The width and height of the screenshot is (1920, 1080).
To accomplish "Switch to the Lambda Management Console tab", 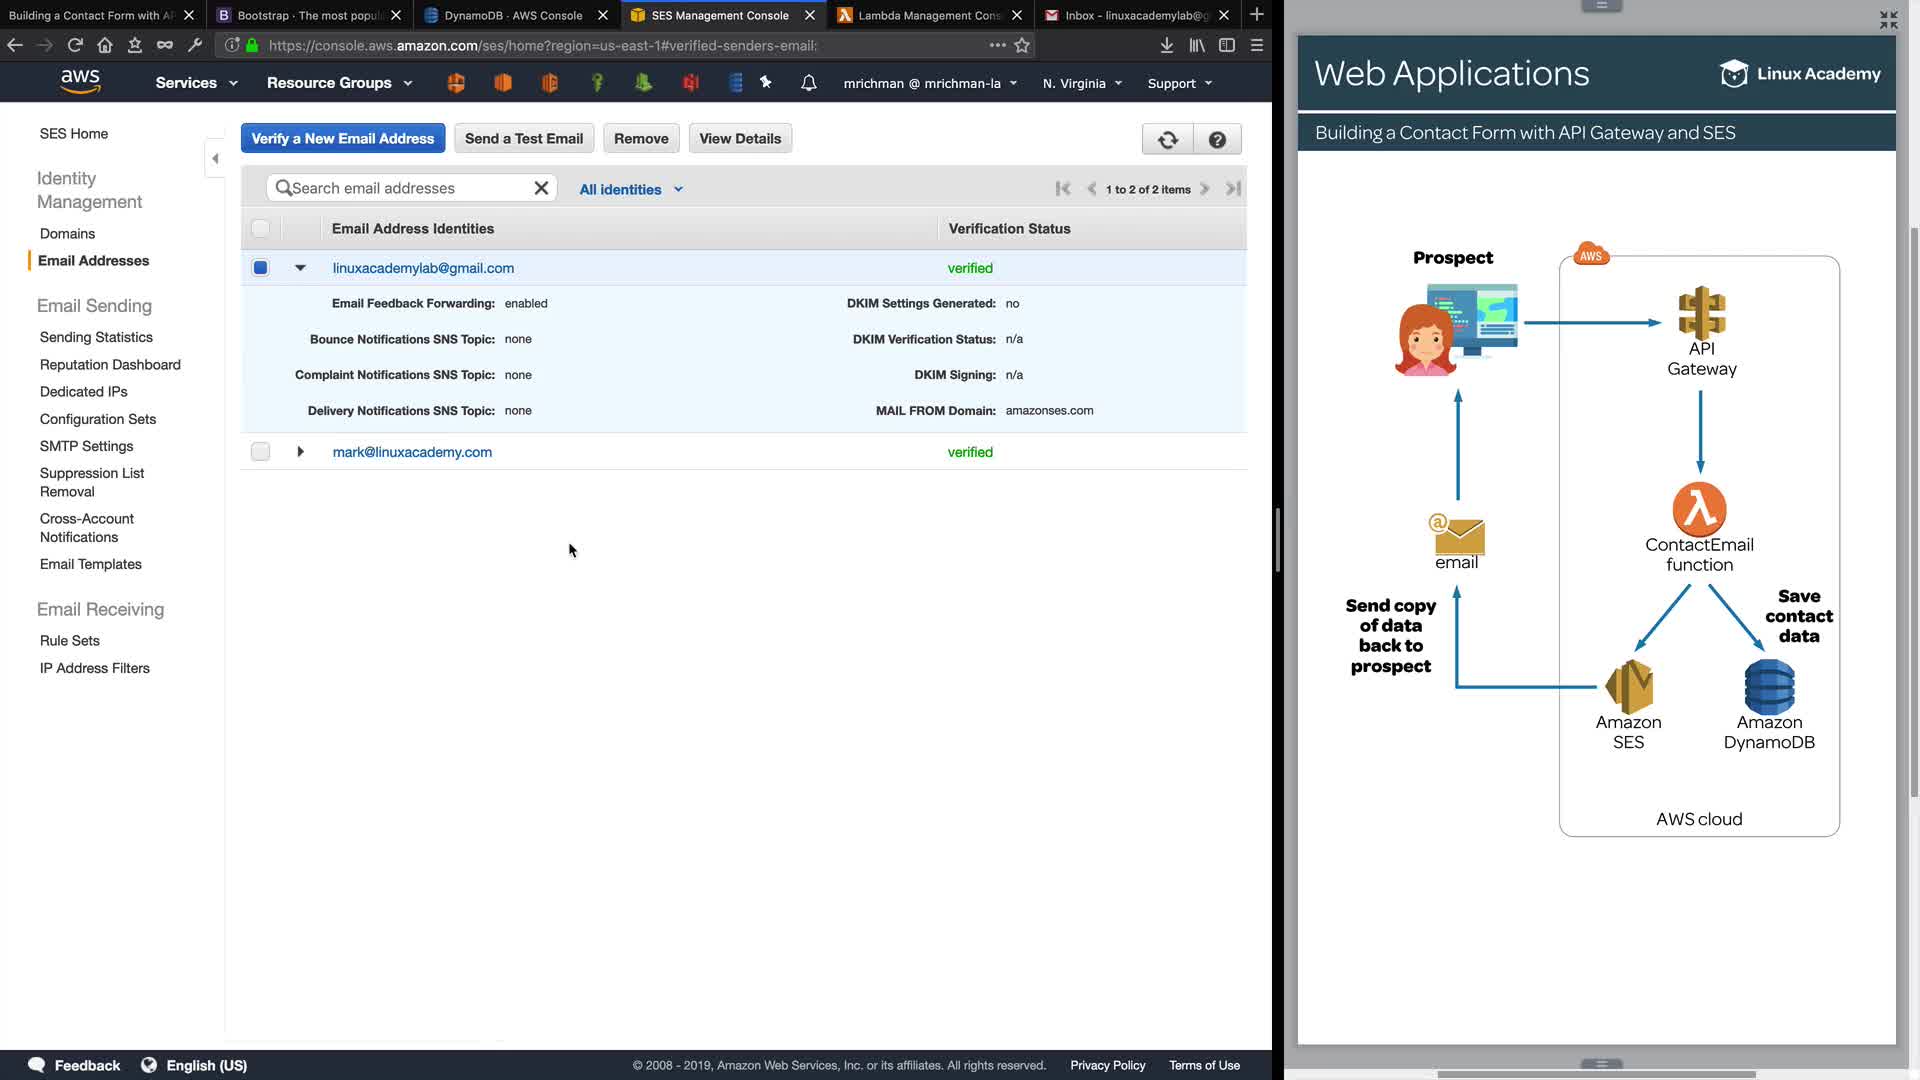I will pos(928,15).
